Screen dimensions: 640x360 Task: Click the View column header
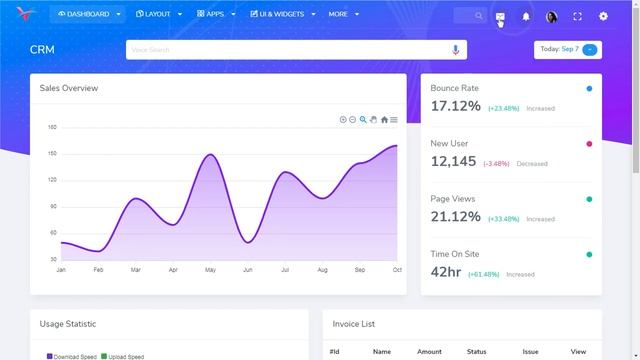tap(578, 351)
